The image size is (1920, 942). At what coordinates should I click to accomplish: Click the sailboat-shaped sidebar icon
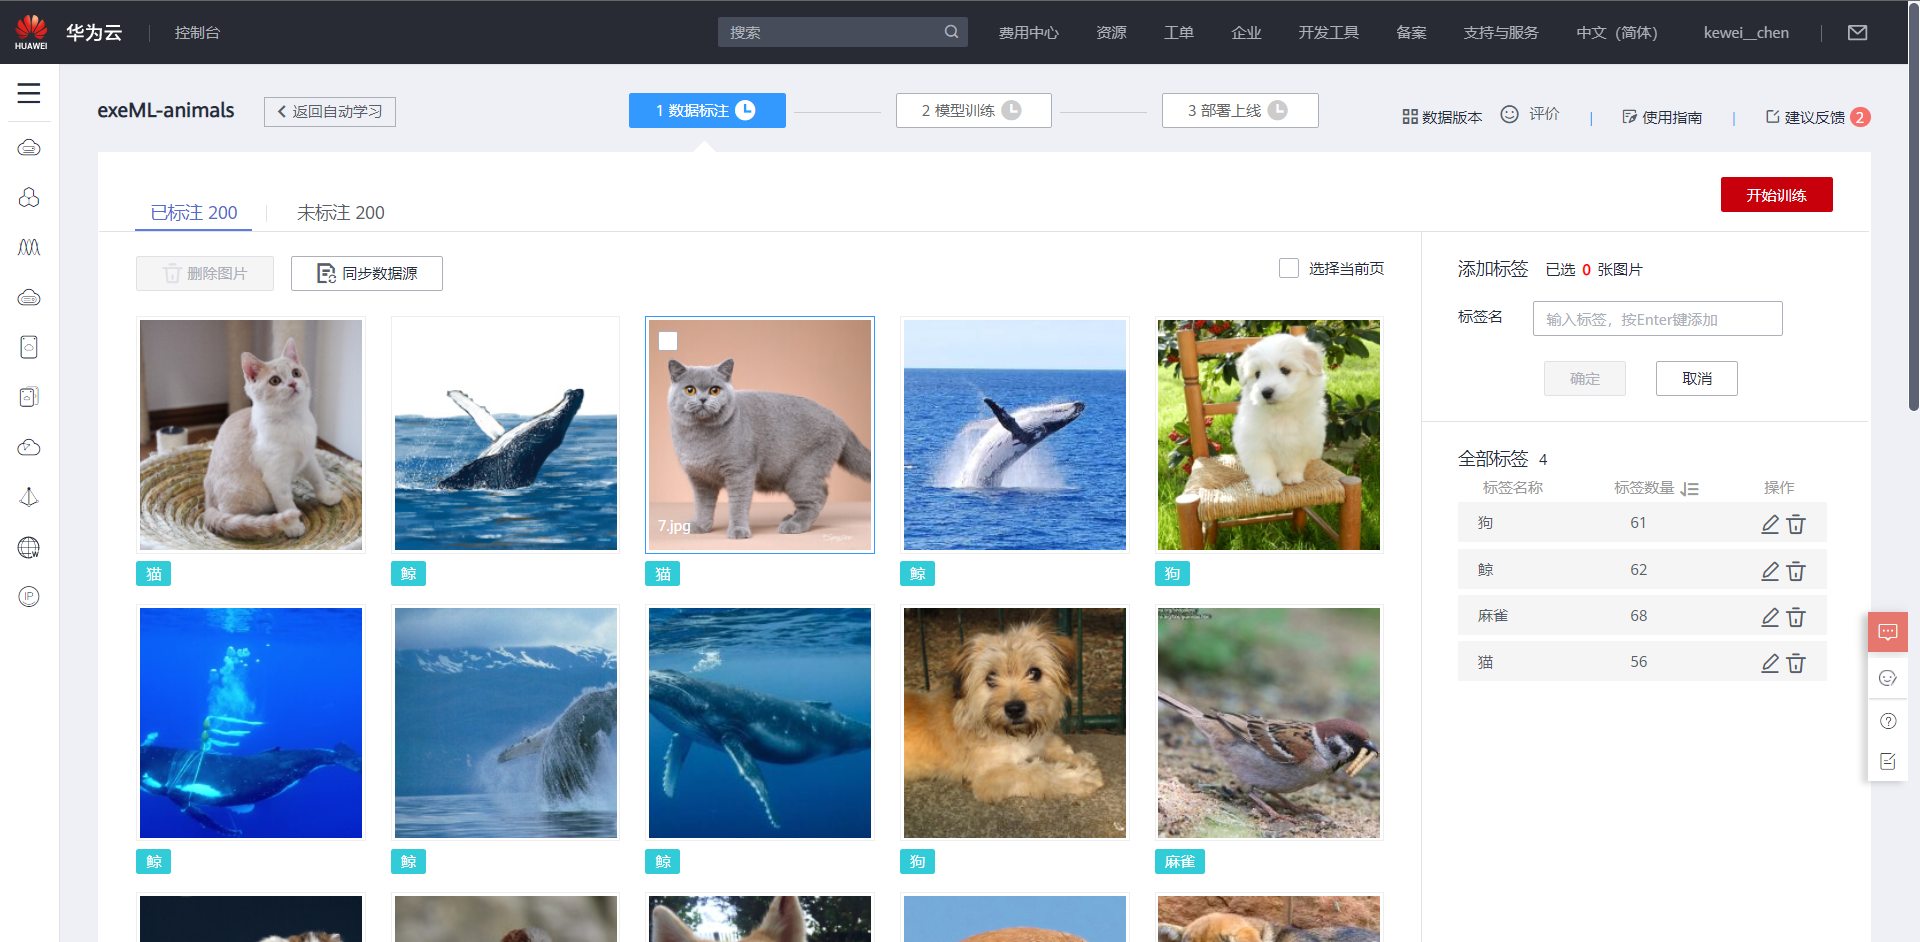tap(29, 497)
